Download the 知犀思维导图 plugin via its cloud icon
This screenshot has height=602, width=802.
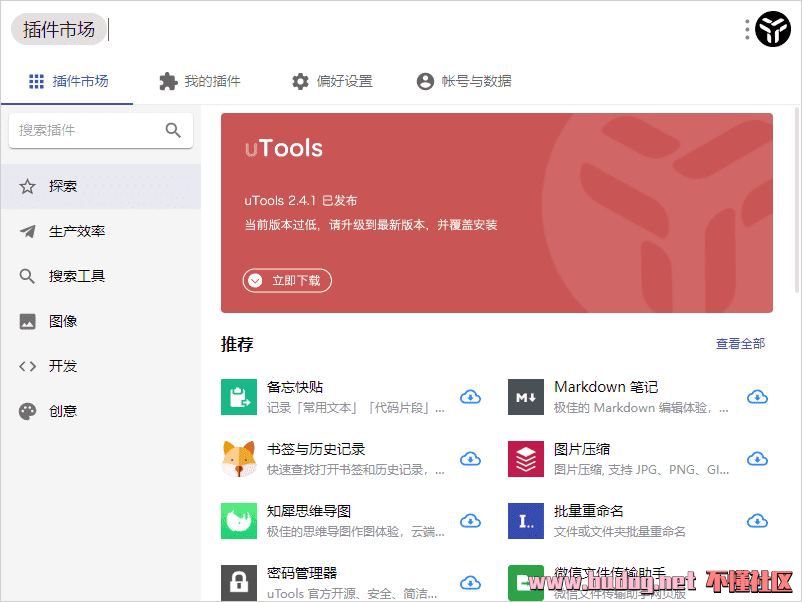pyautogui.click(x=470, y=521)
